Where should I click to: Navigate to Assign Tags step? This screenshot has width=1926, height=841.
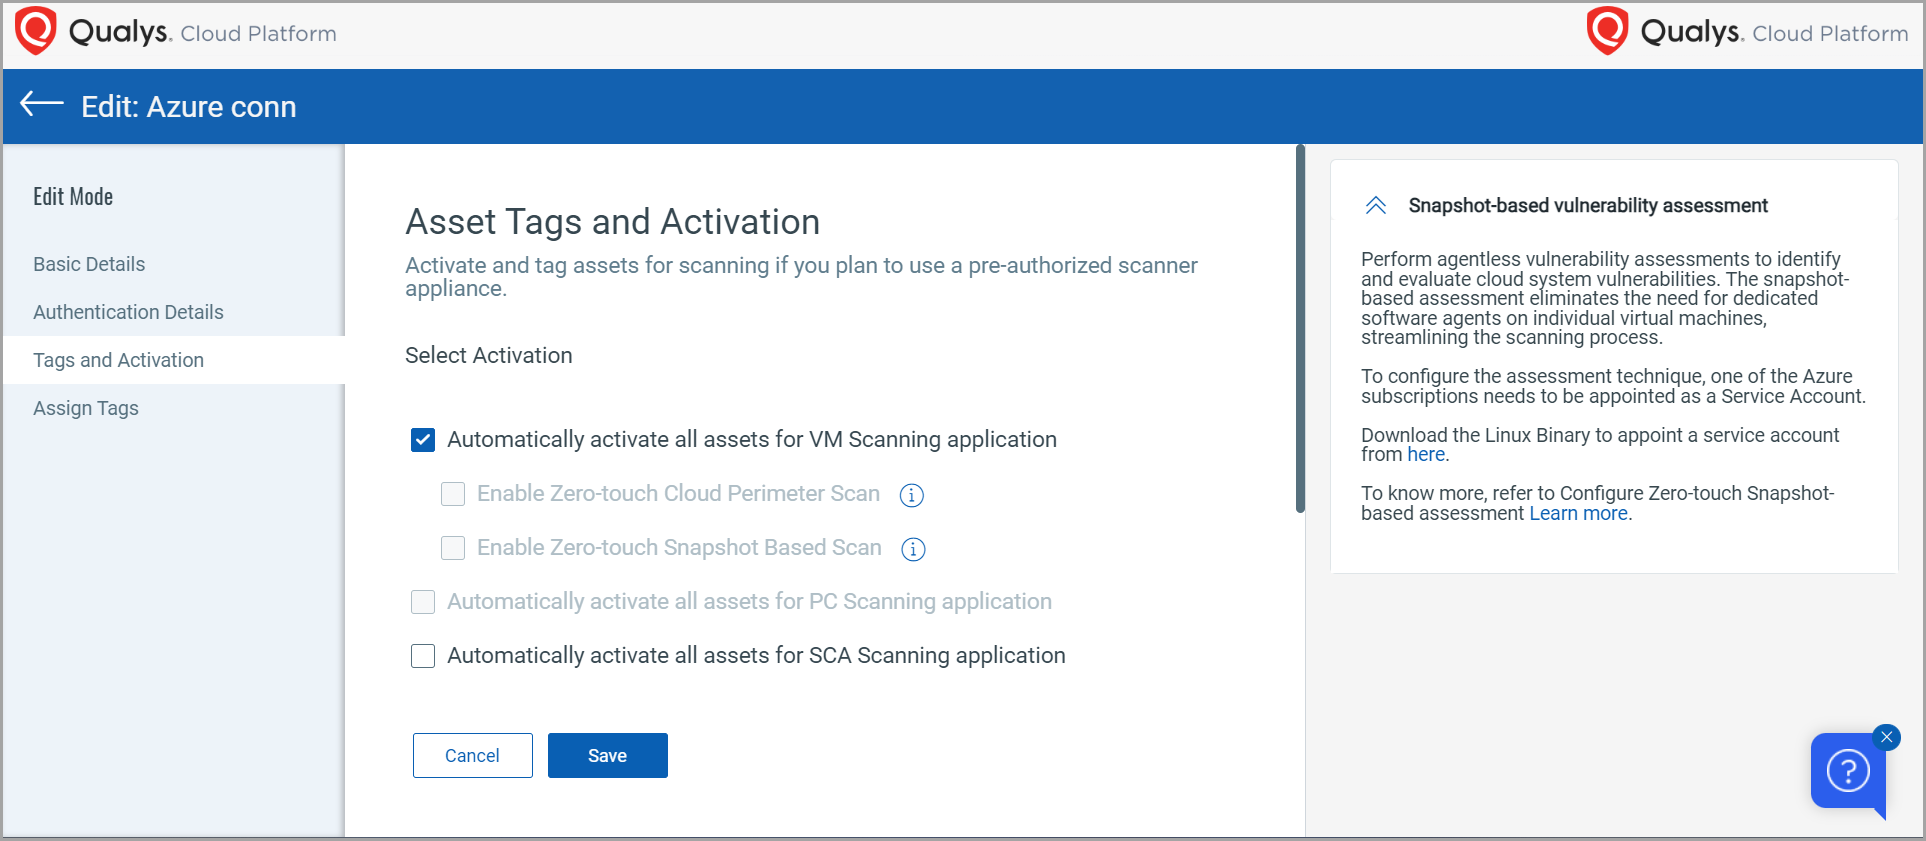(86, 408)
